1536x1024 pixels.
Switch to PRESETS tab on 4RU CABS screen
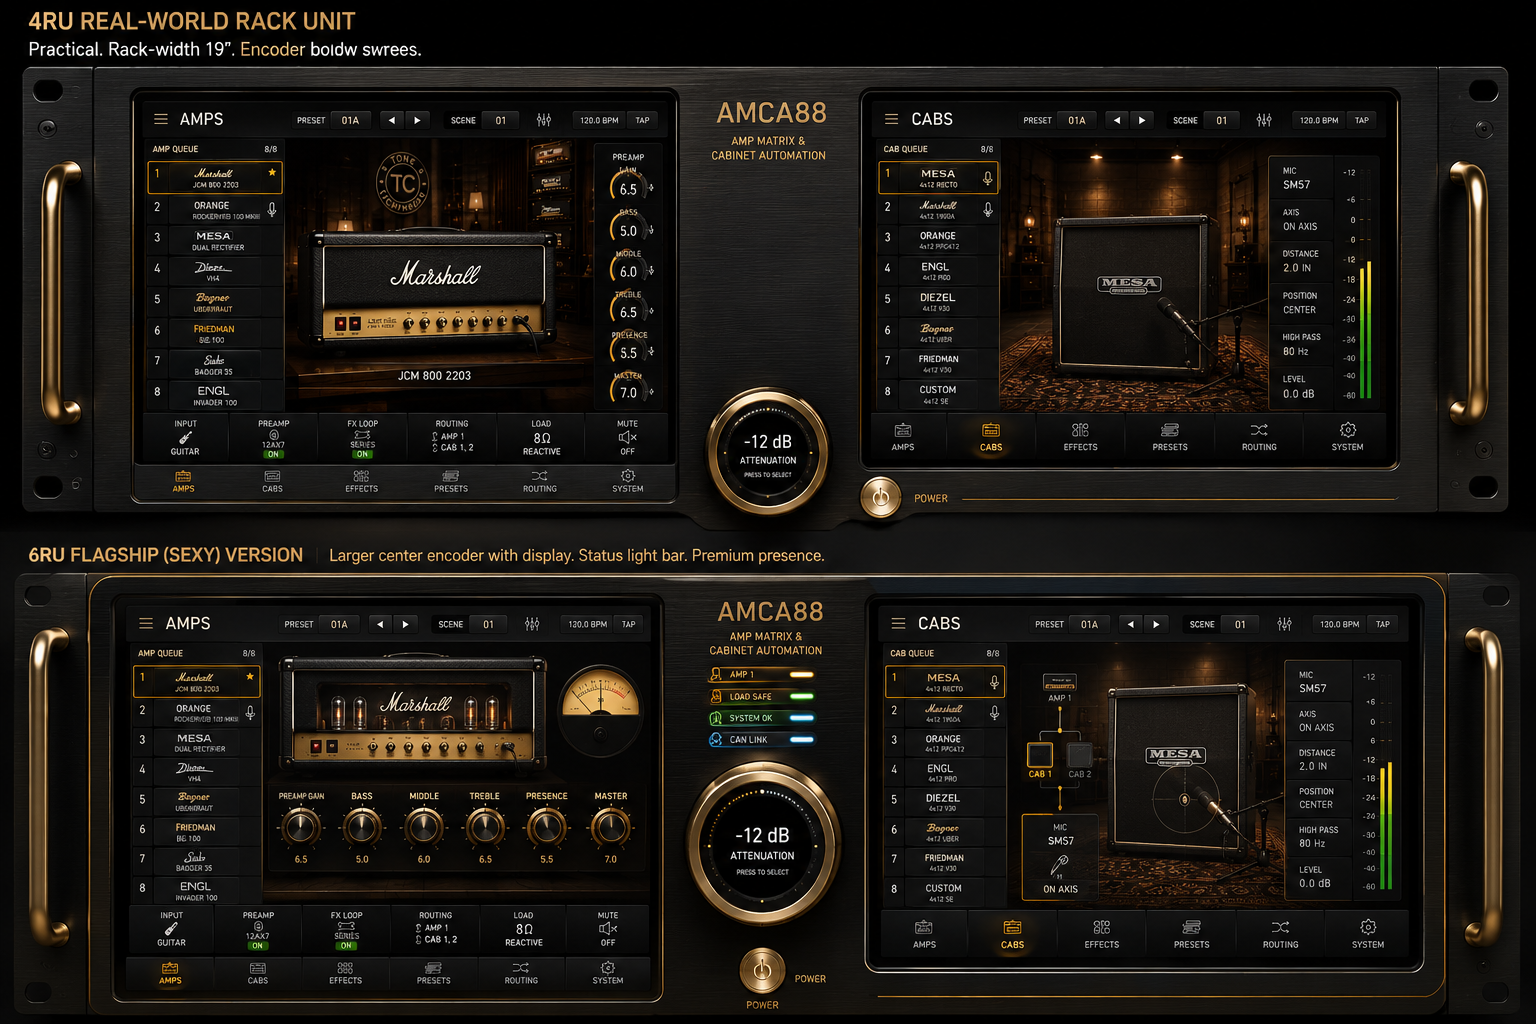[x=1170, y=437]
